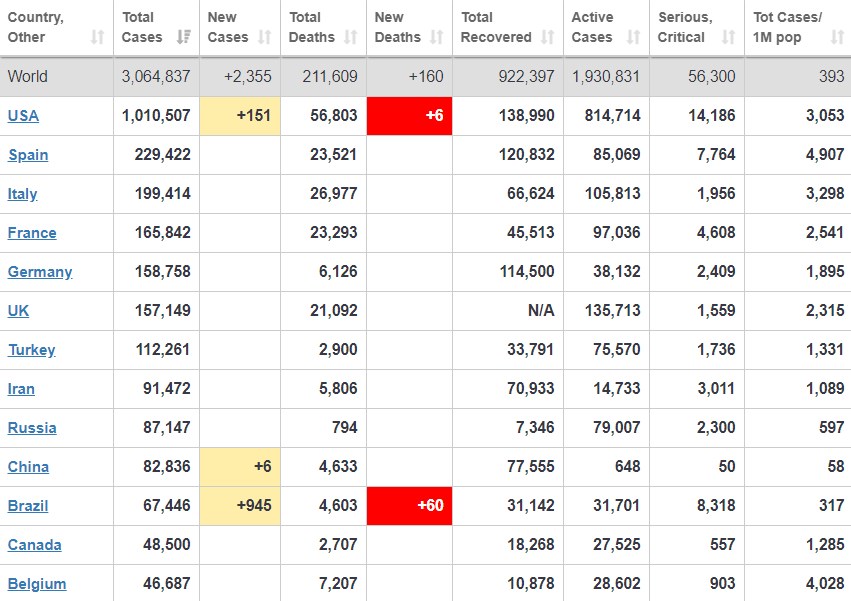Click Brazil new deaths cell +60
Screen dimensions: 851x601
409,505
